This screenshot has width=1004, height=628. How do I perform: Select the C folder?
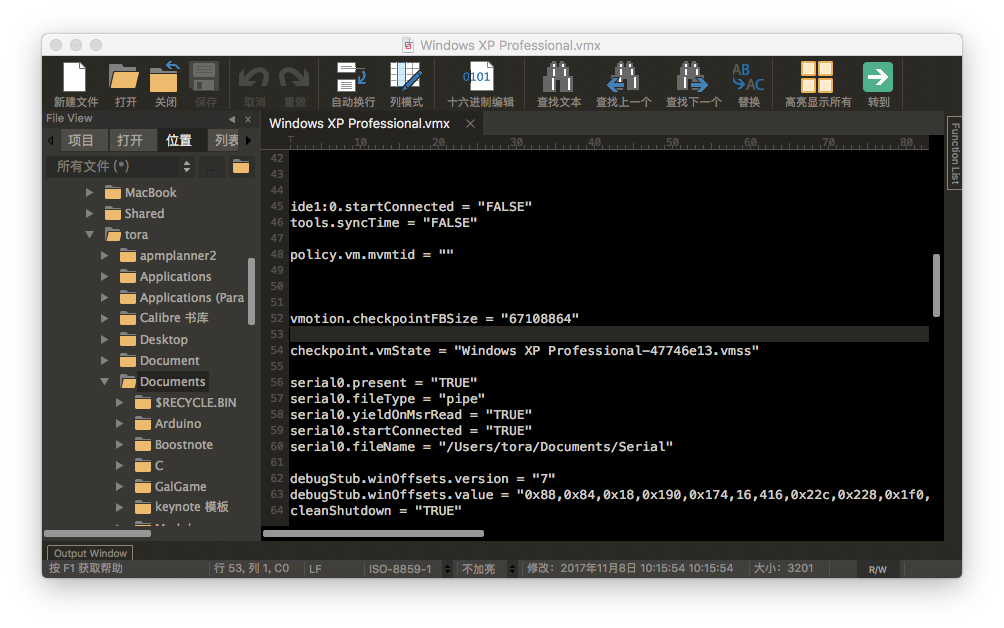pyautogui.click(x=149, y=465)
